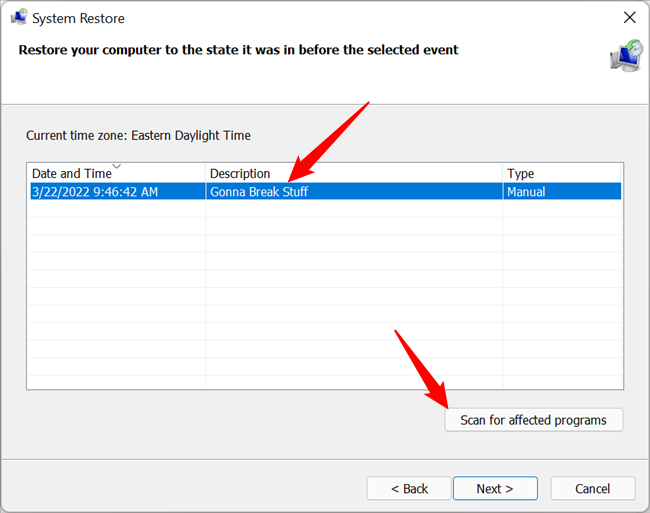
Task: Proceed with the Next button
Action: click(495, 488)
